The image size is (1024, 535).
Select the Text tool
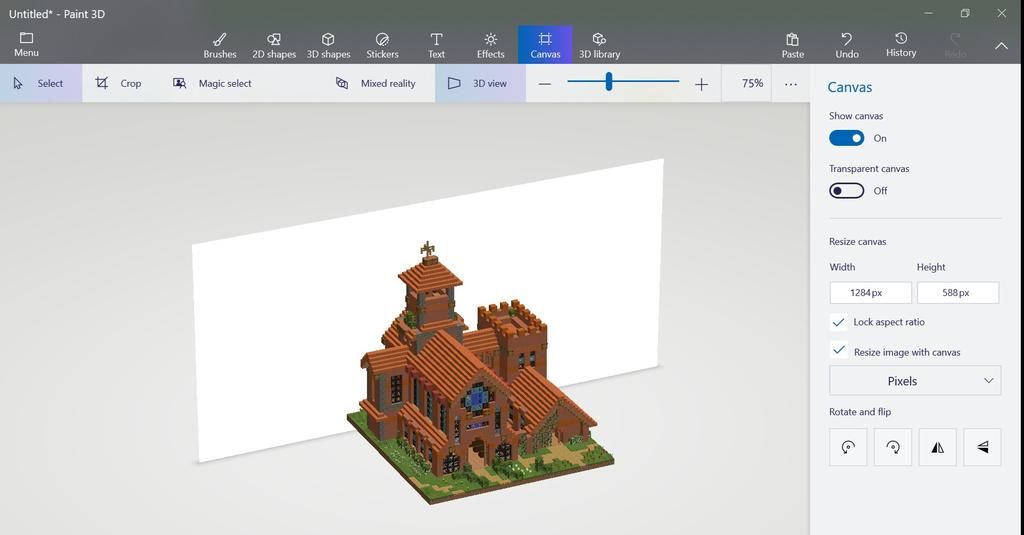[x=436, y=45]
